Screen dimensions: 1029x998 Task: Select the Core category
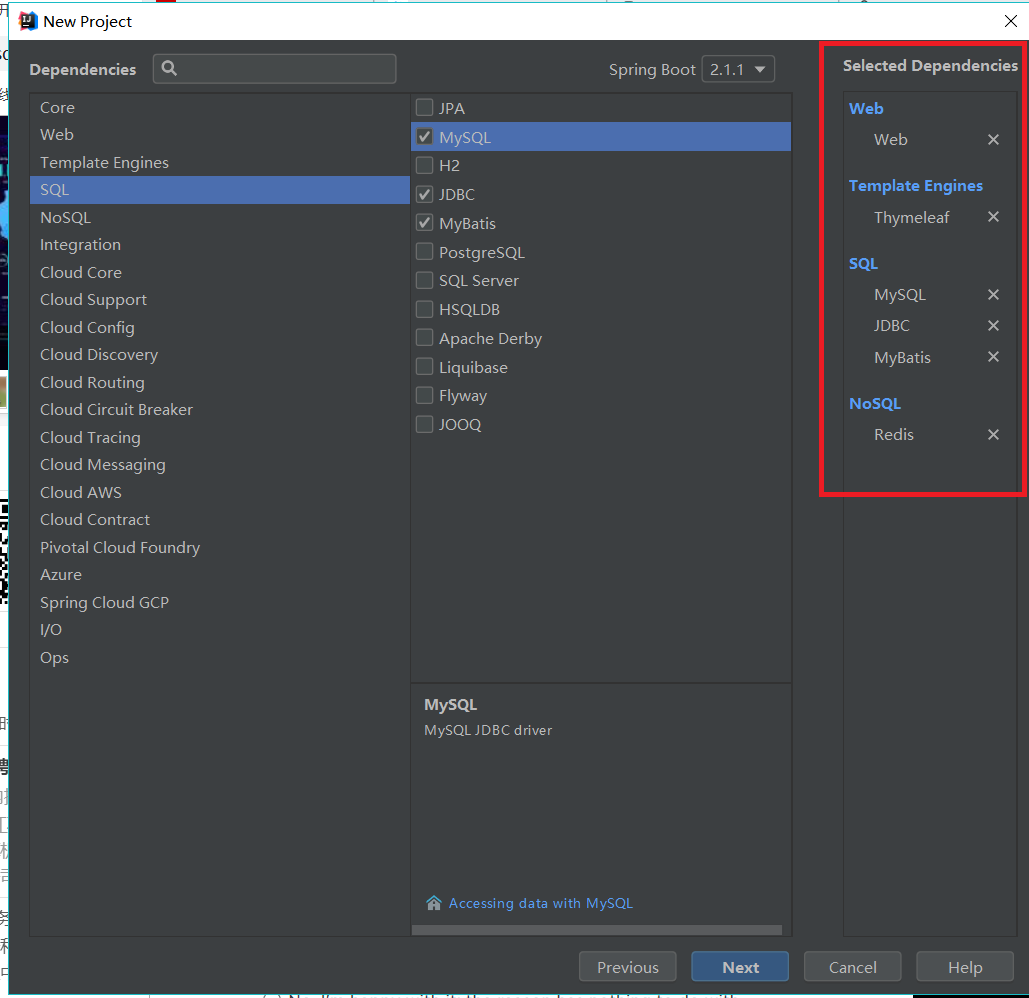click(x=220, y=108)
